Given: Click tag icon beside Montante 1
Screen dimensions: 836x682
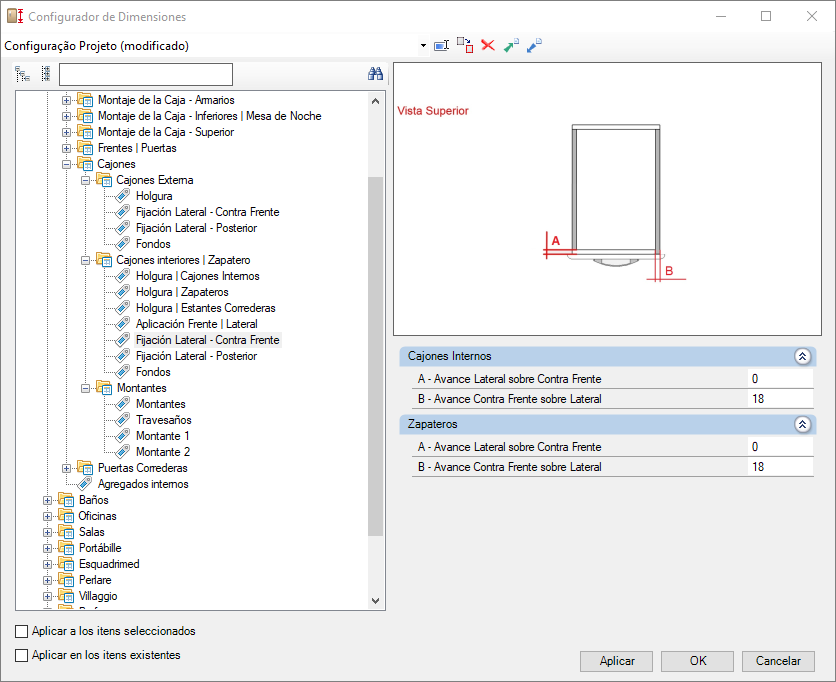Looking at the screenshot, I should pos(123,436).
